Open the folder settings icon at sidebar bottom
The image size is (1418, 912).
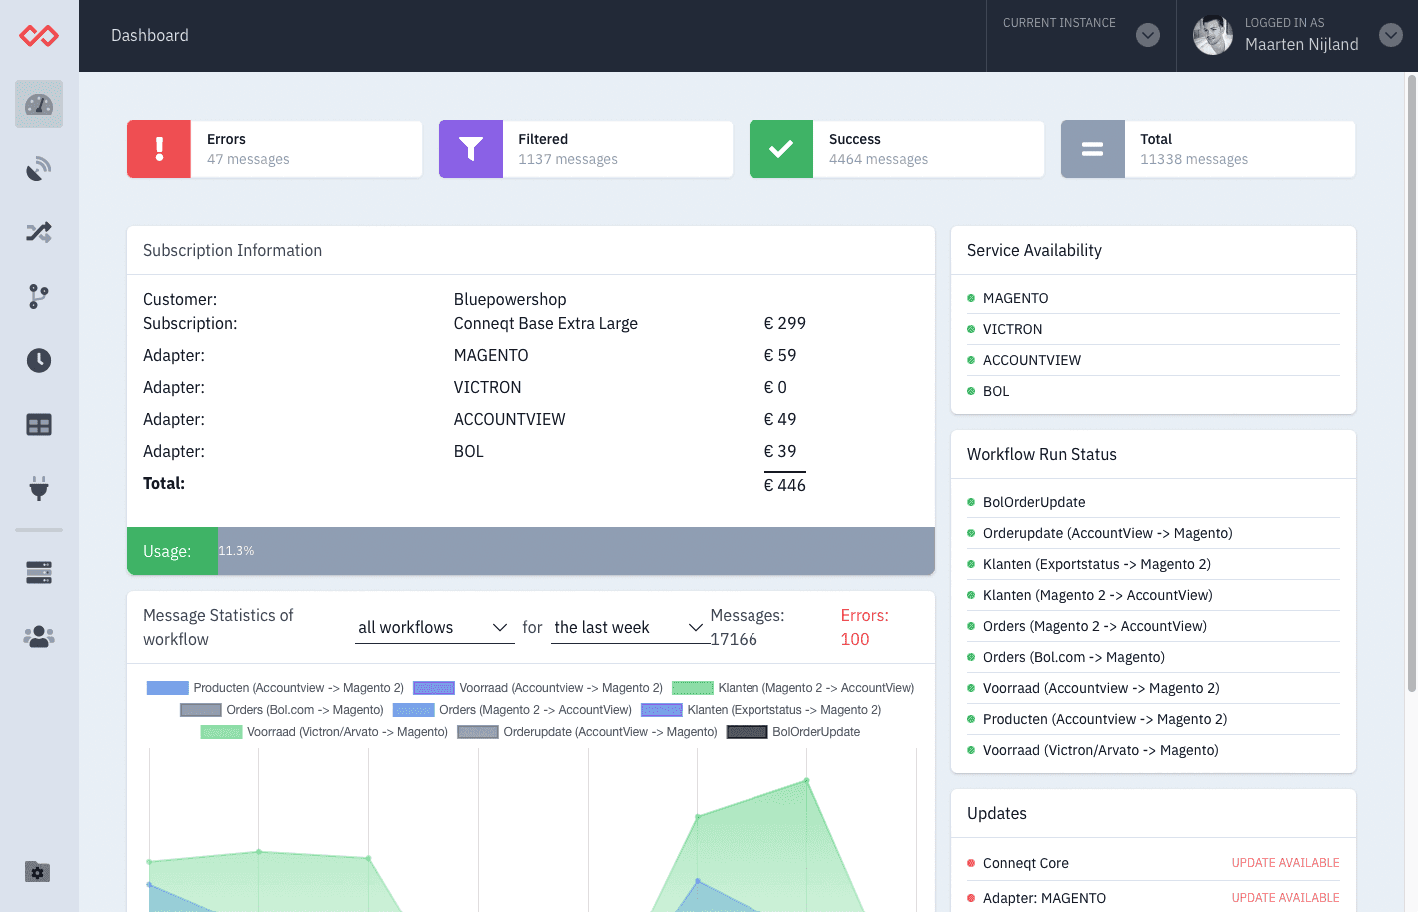click(37, 871)
